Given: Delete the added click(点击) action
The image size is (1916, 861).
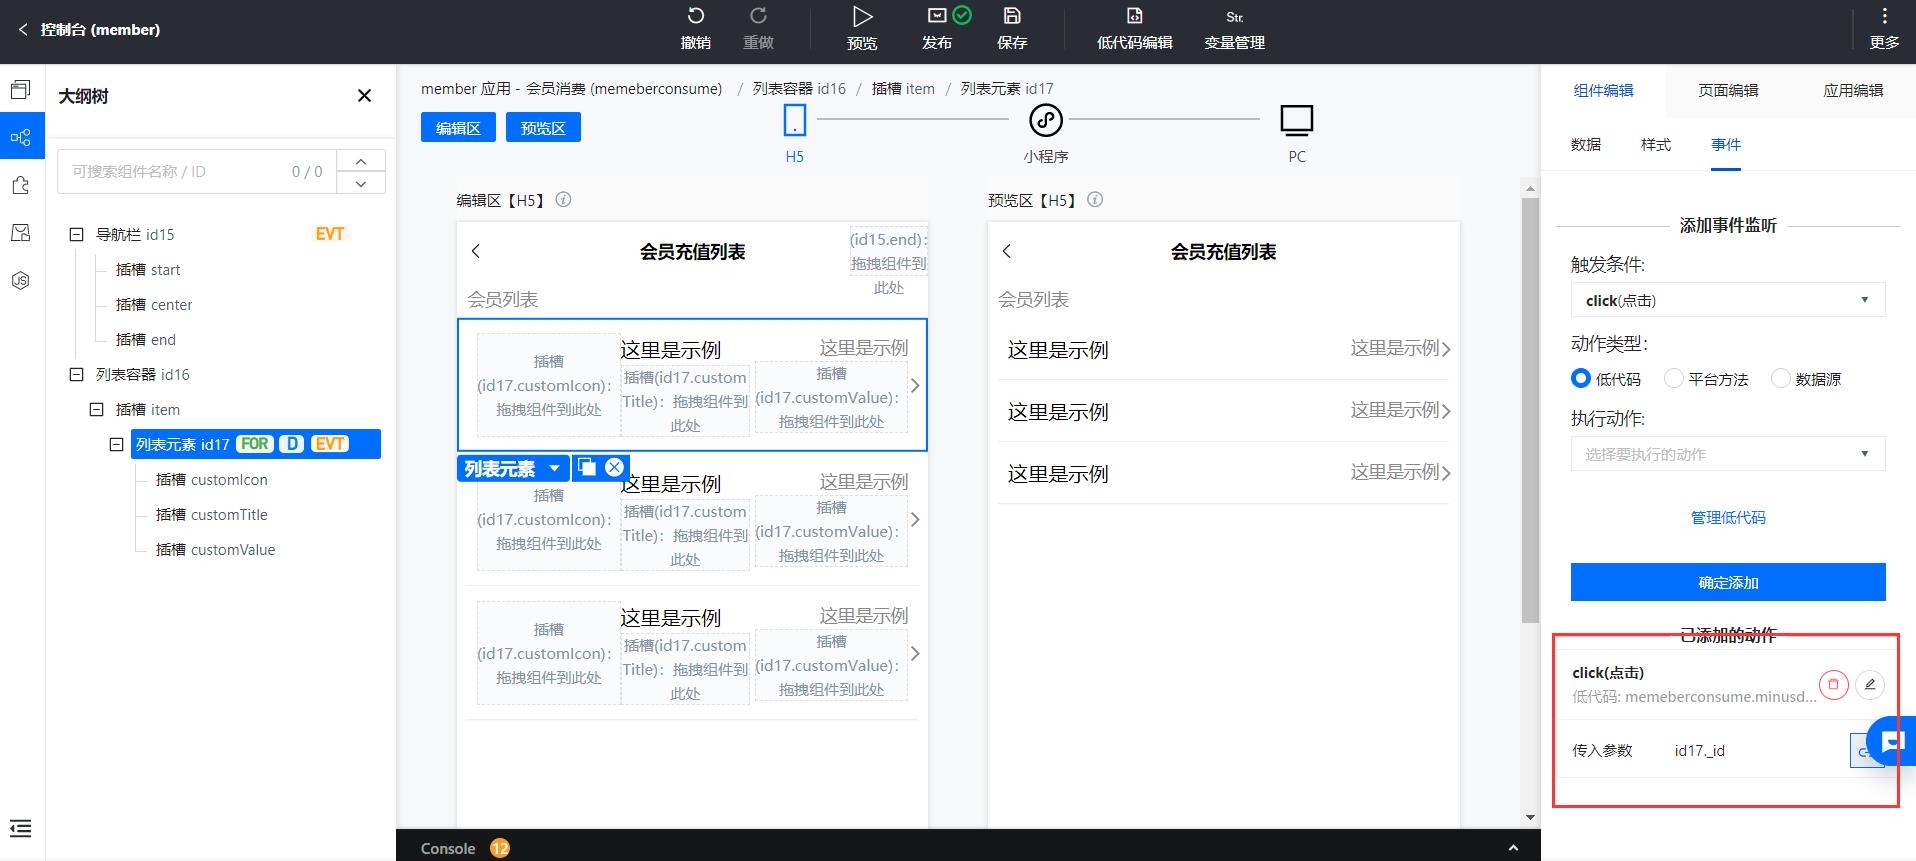Looking at the screenshot, I should tap(1834, 685).
